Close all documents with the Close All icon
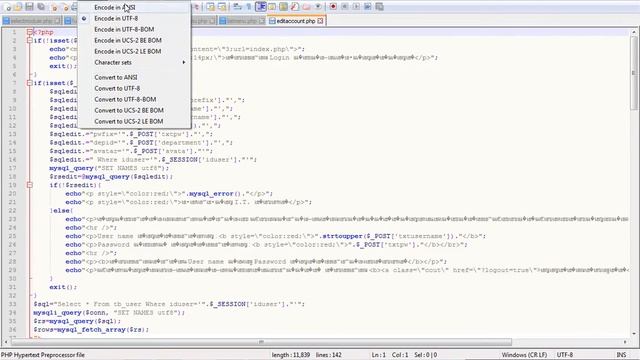 65,7
